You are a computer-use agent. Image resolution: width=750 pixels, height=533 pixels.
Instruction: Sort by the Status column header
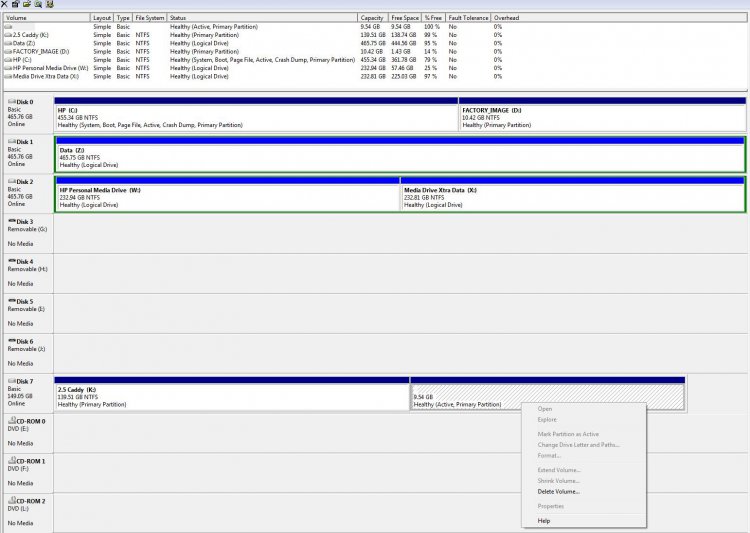click(262, 18)
